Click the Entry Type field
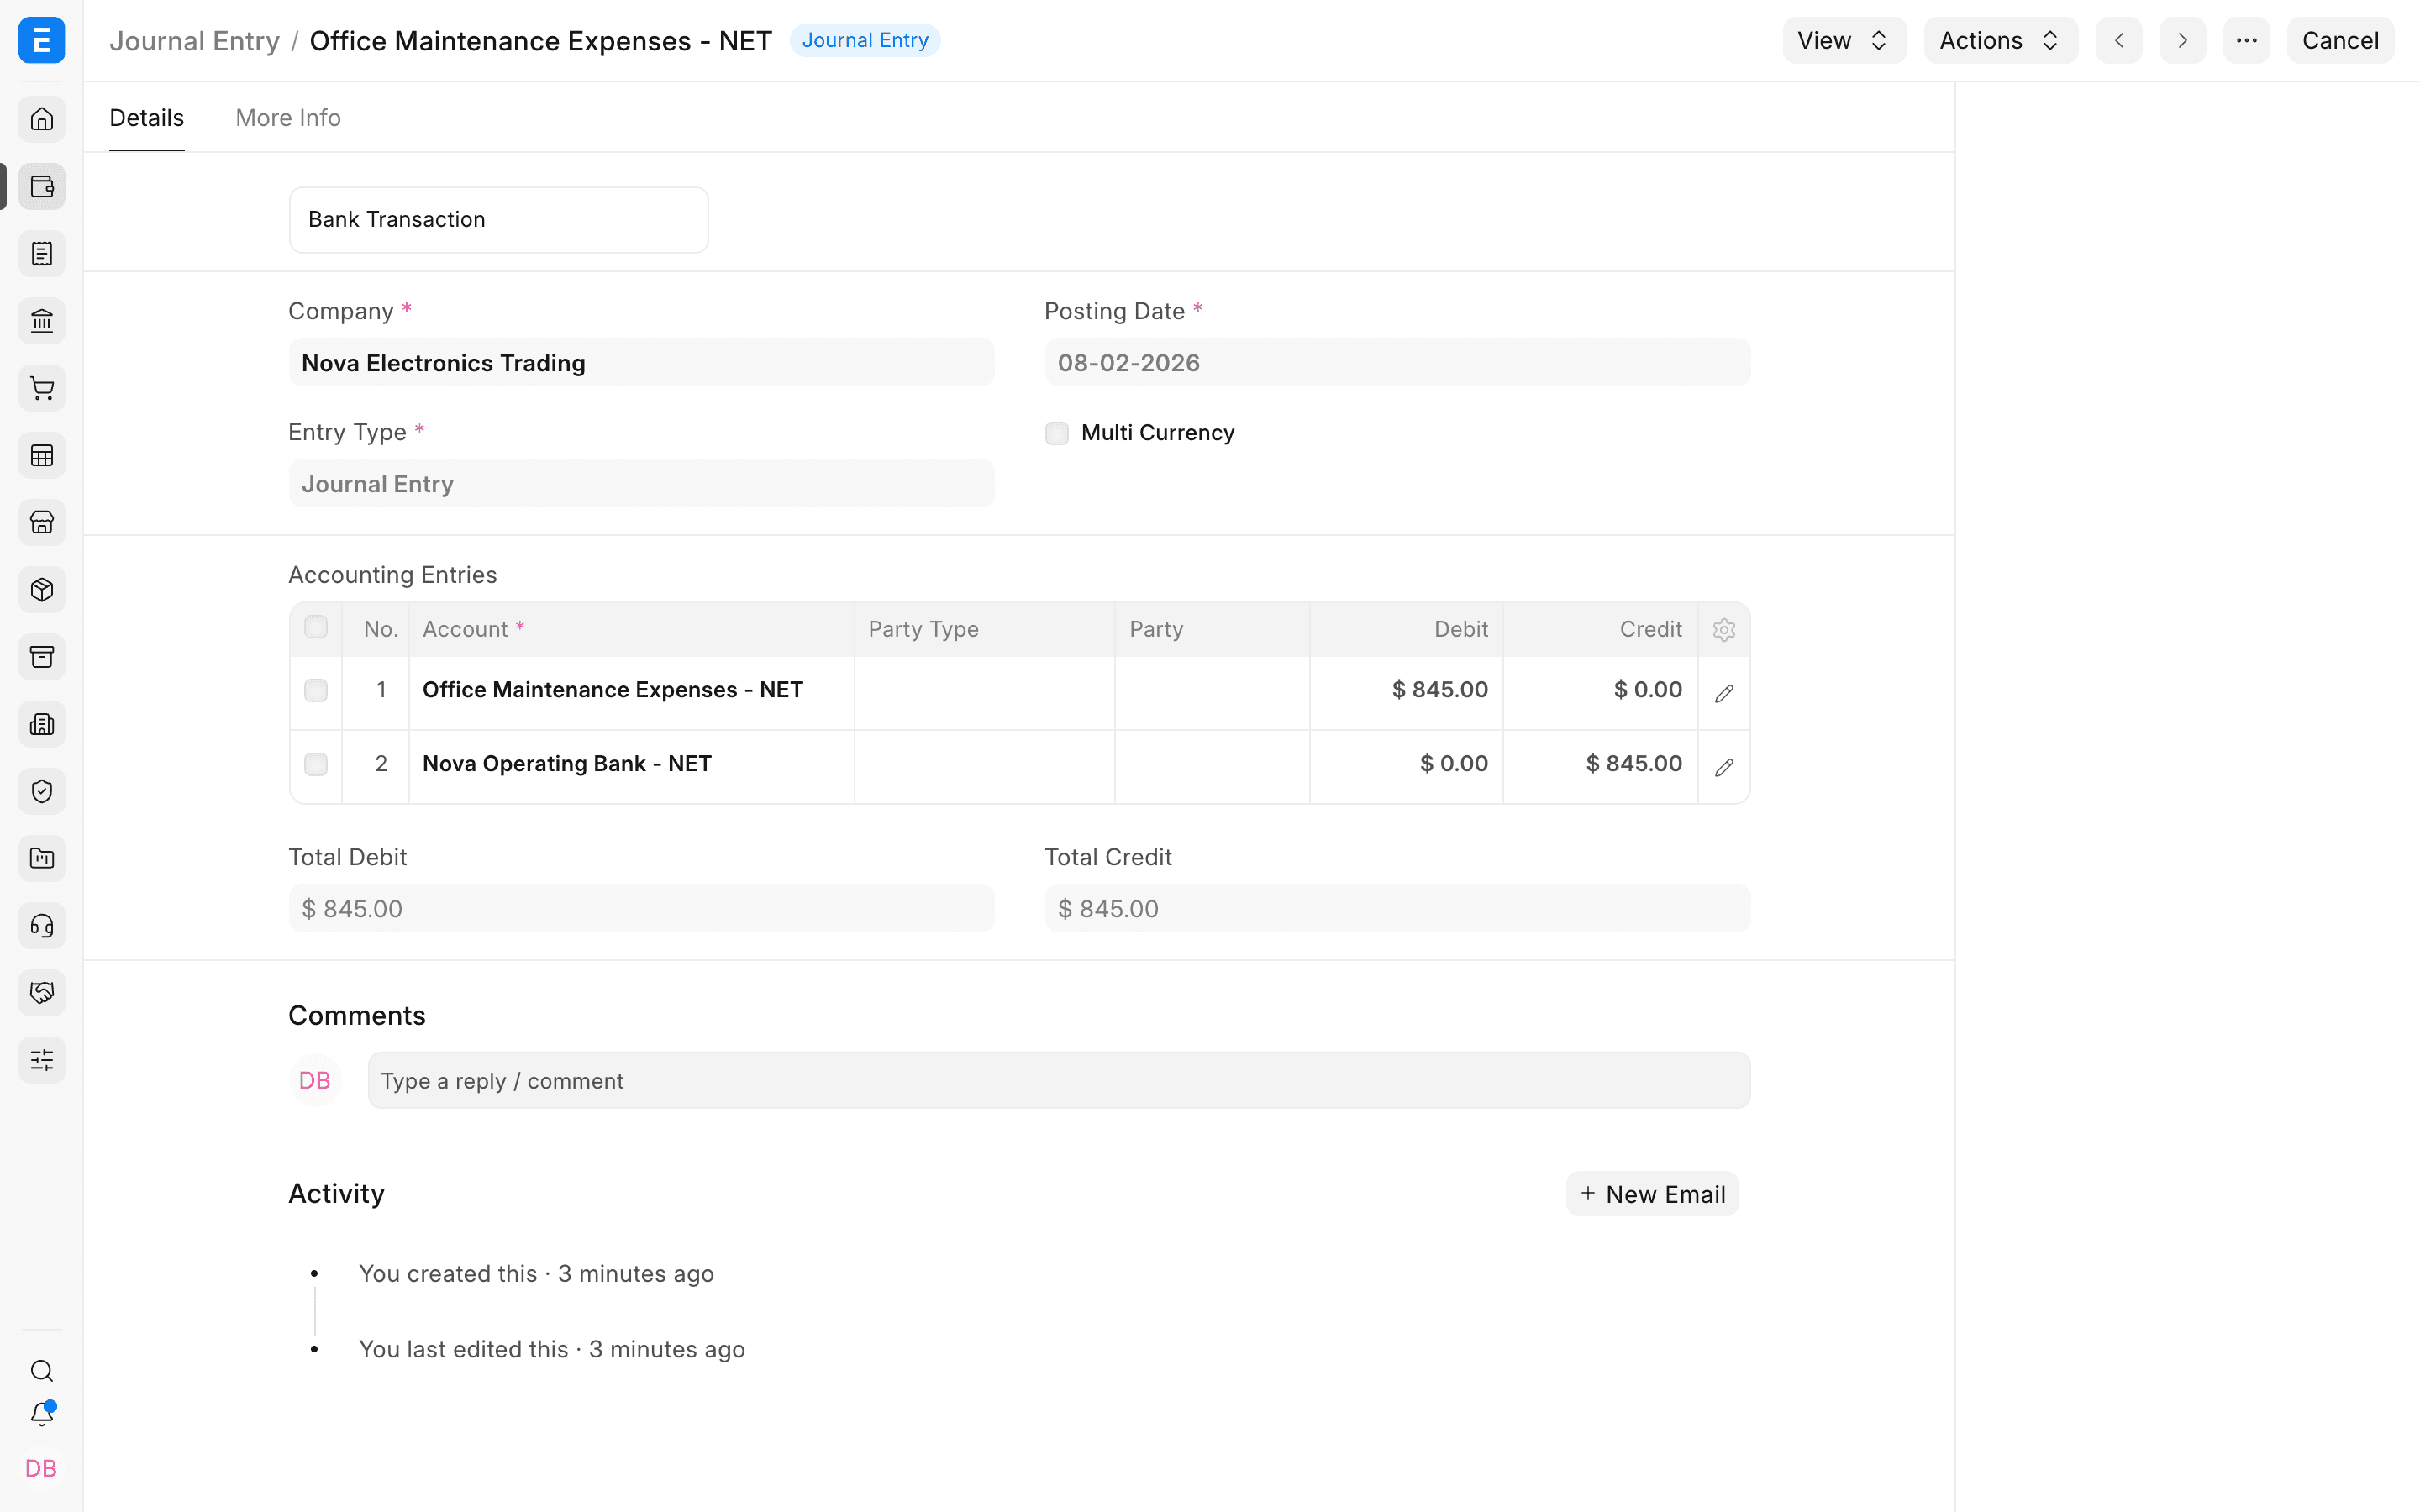This screenshot has height=1512, width=2420. (641, 483)
